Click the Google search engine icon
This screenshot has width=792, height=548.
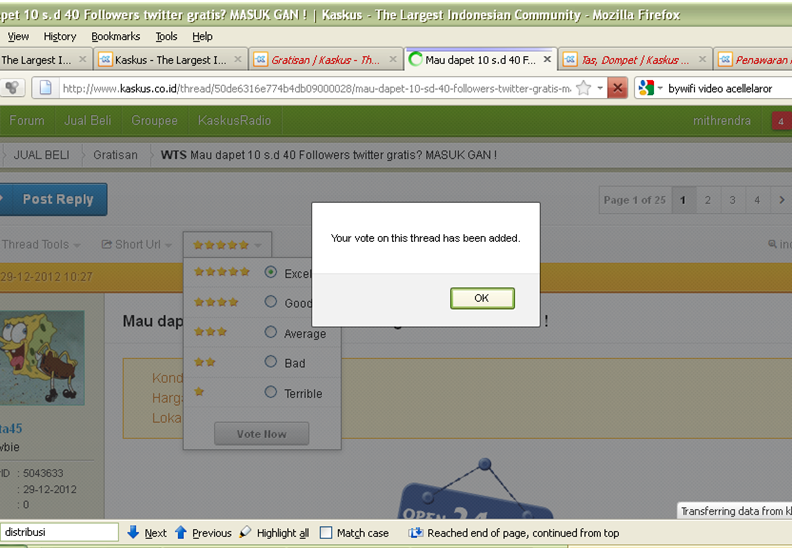[x=646, y=88]
